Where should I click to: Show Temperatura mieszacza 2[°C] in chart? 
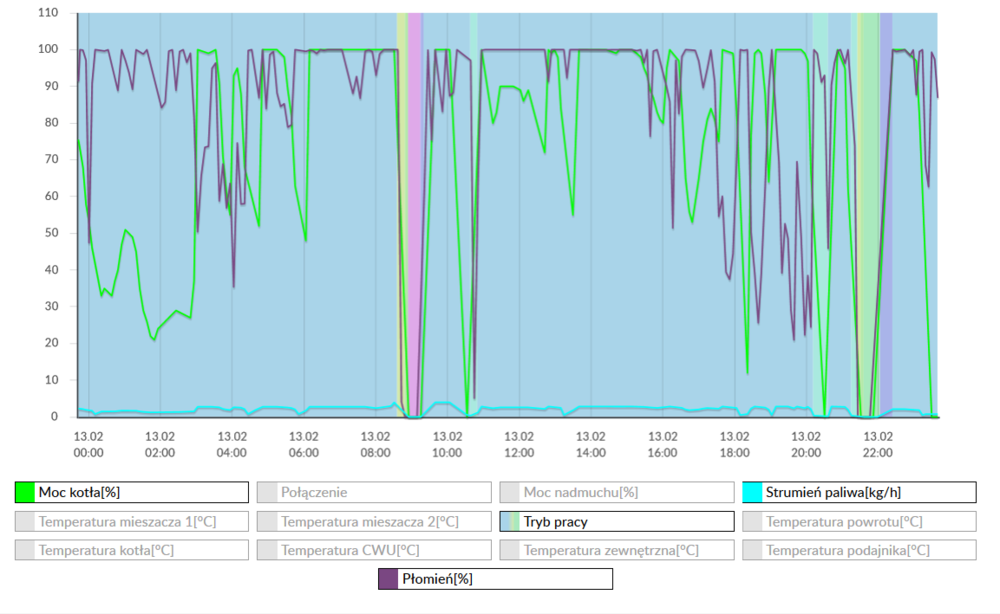point(373,521)
